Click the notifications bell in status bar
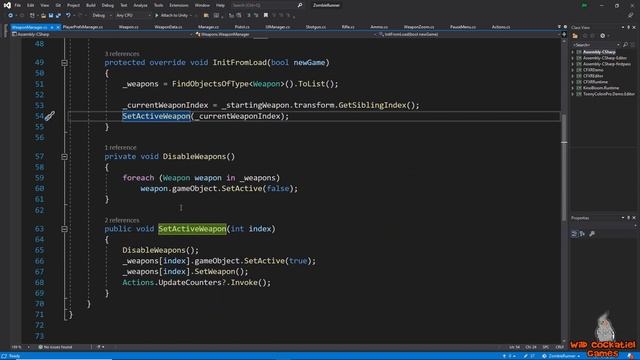640x360 pixels. pos(631,356)
